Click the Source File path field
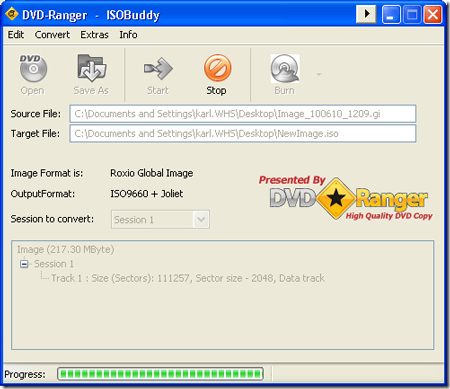 [x=243, y=114]
